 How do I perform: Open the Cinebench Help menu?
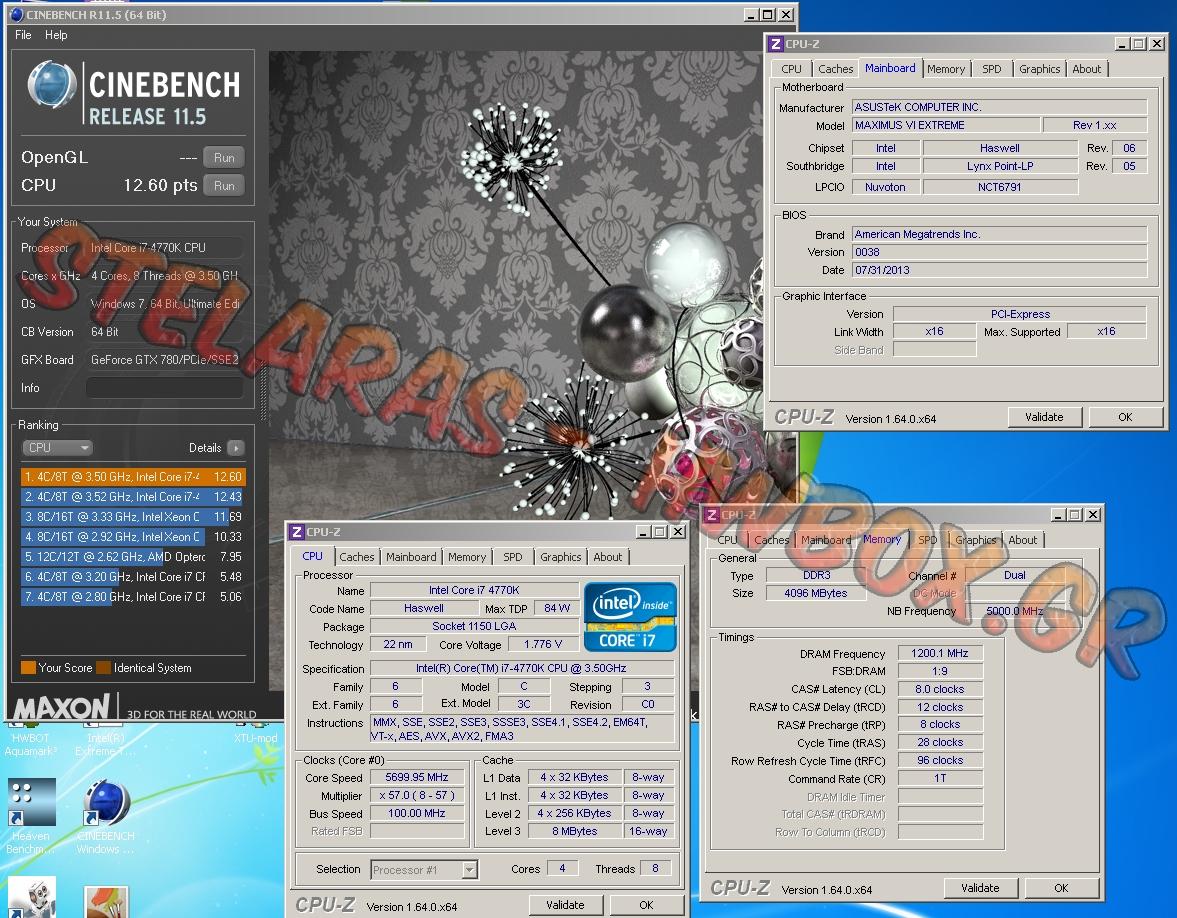point(56,35)
